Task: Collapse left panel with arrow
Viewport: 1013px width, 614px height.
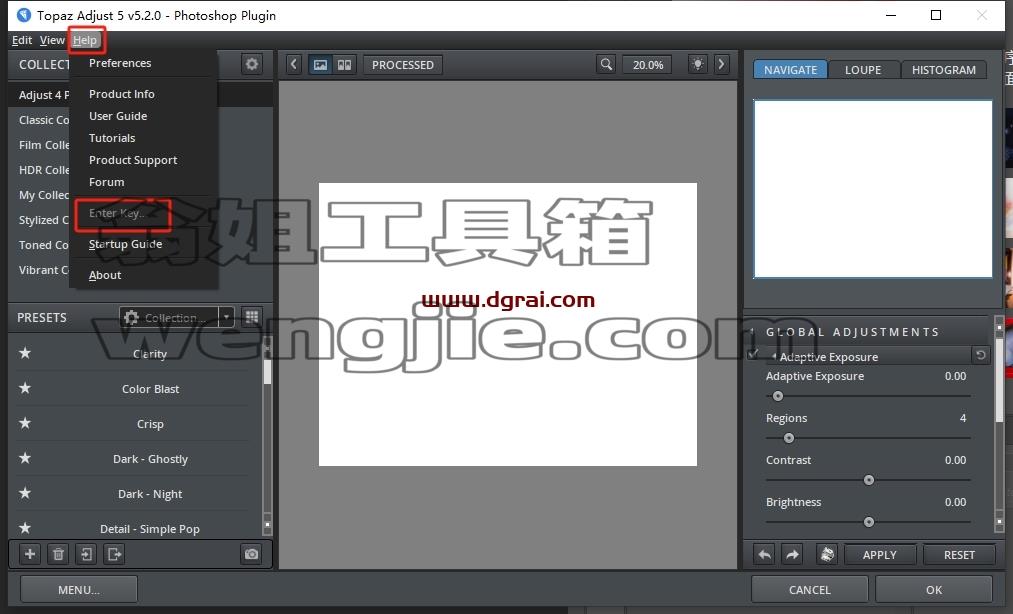Action: click(294, 65)
